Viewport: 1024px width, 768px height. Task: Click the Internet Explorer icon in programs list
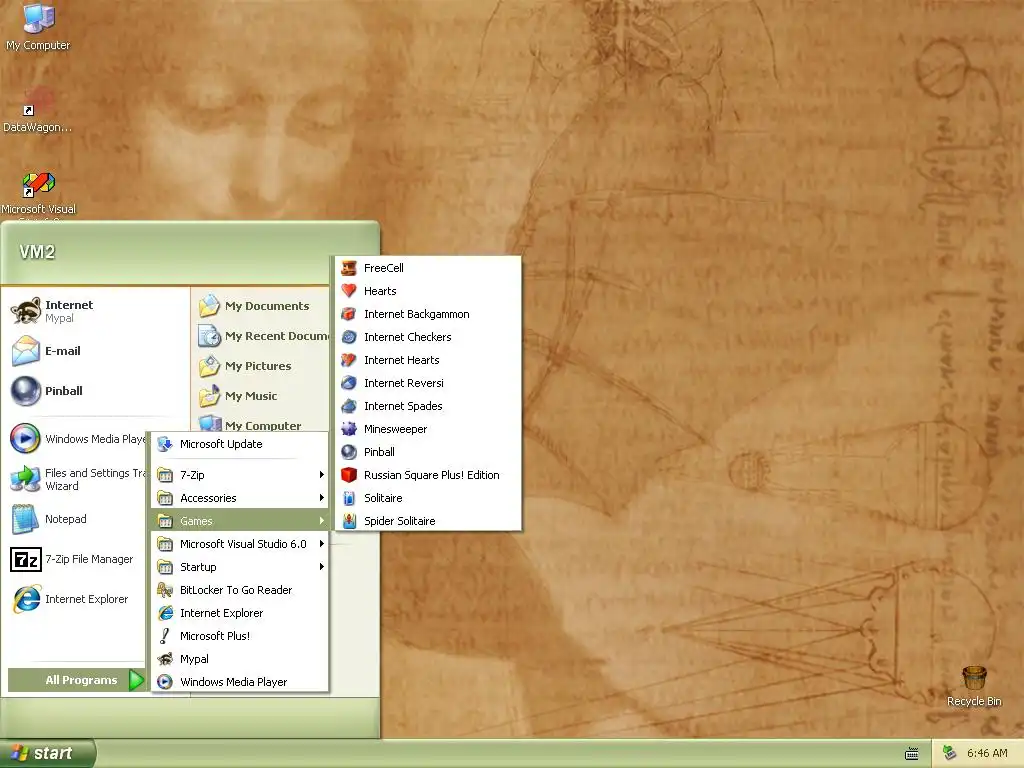[165, 613]
